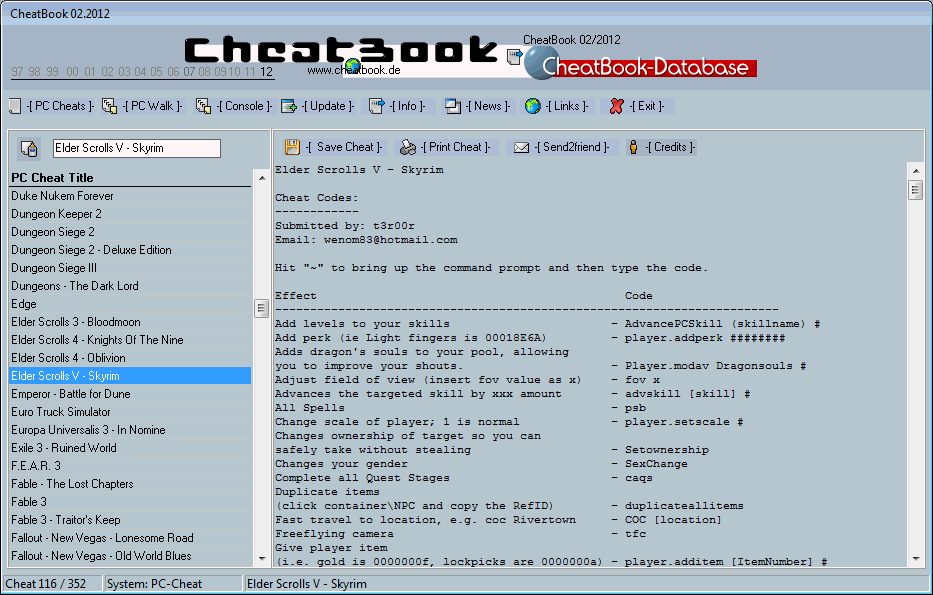933x595 pixels.
Task: Click the [ Exit ] button
Action: click(647, 107)
